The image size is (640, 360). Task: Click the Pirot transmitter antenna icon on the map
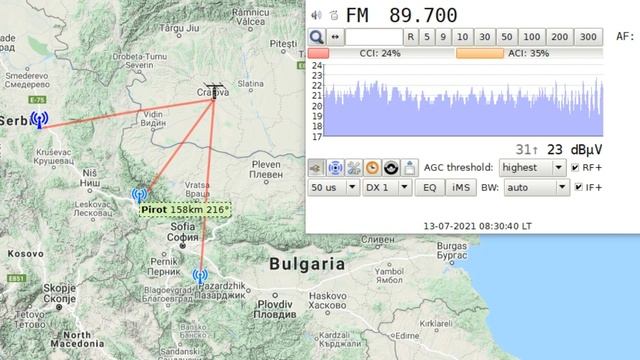tap(139, 195)
